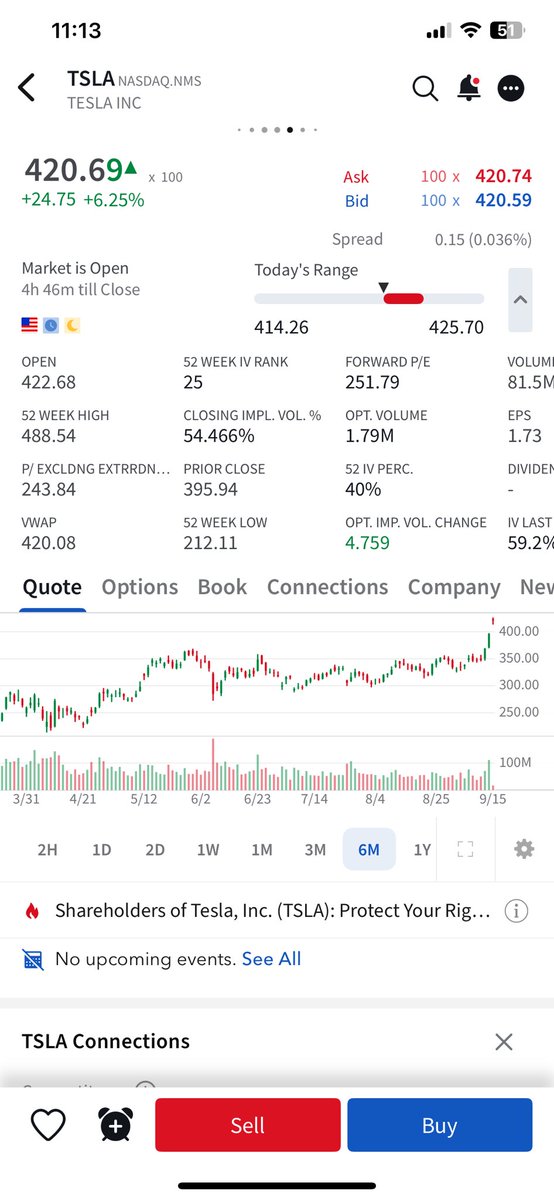Open the See All events link
The image size is (554, 1200).
click(x=271, y=959)
